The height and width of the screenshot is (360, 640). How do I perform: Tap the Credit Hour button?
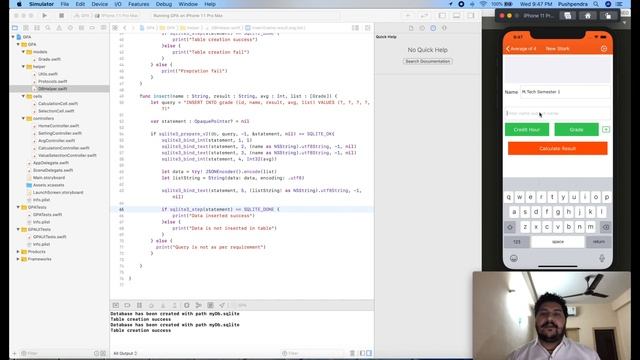pyautogui.click(x=527, y=129)
